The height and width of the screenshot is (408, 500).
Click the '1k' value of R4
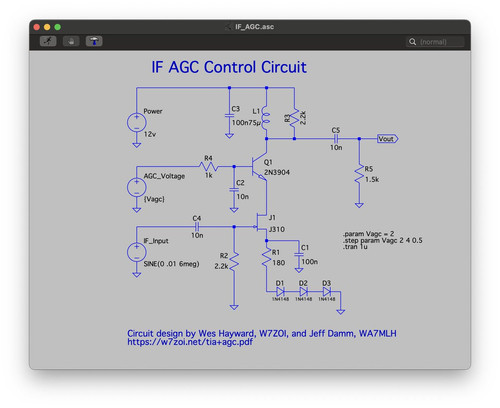209,175
